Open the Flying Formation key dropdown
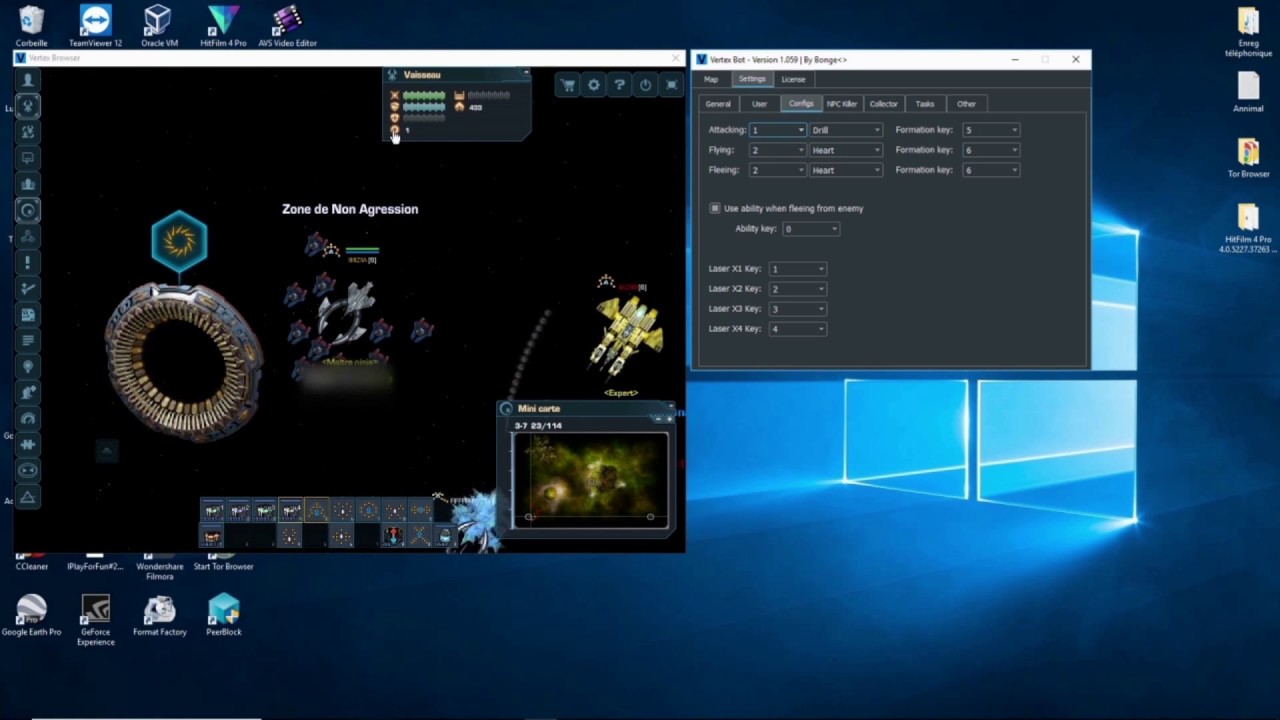Viewport: 1280px width, 720px height. (x=991, y=150)
